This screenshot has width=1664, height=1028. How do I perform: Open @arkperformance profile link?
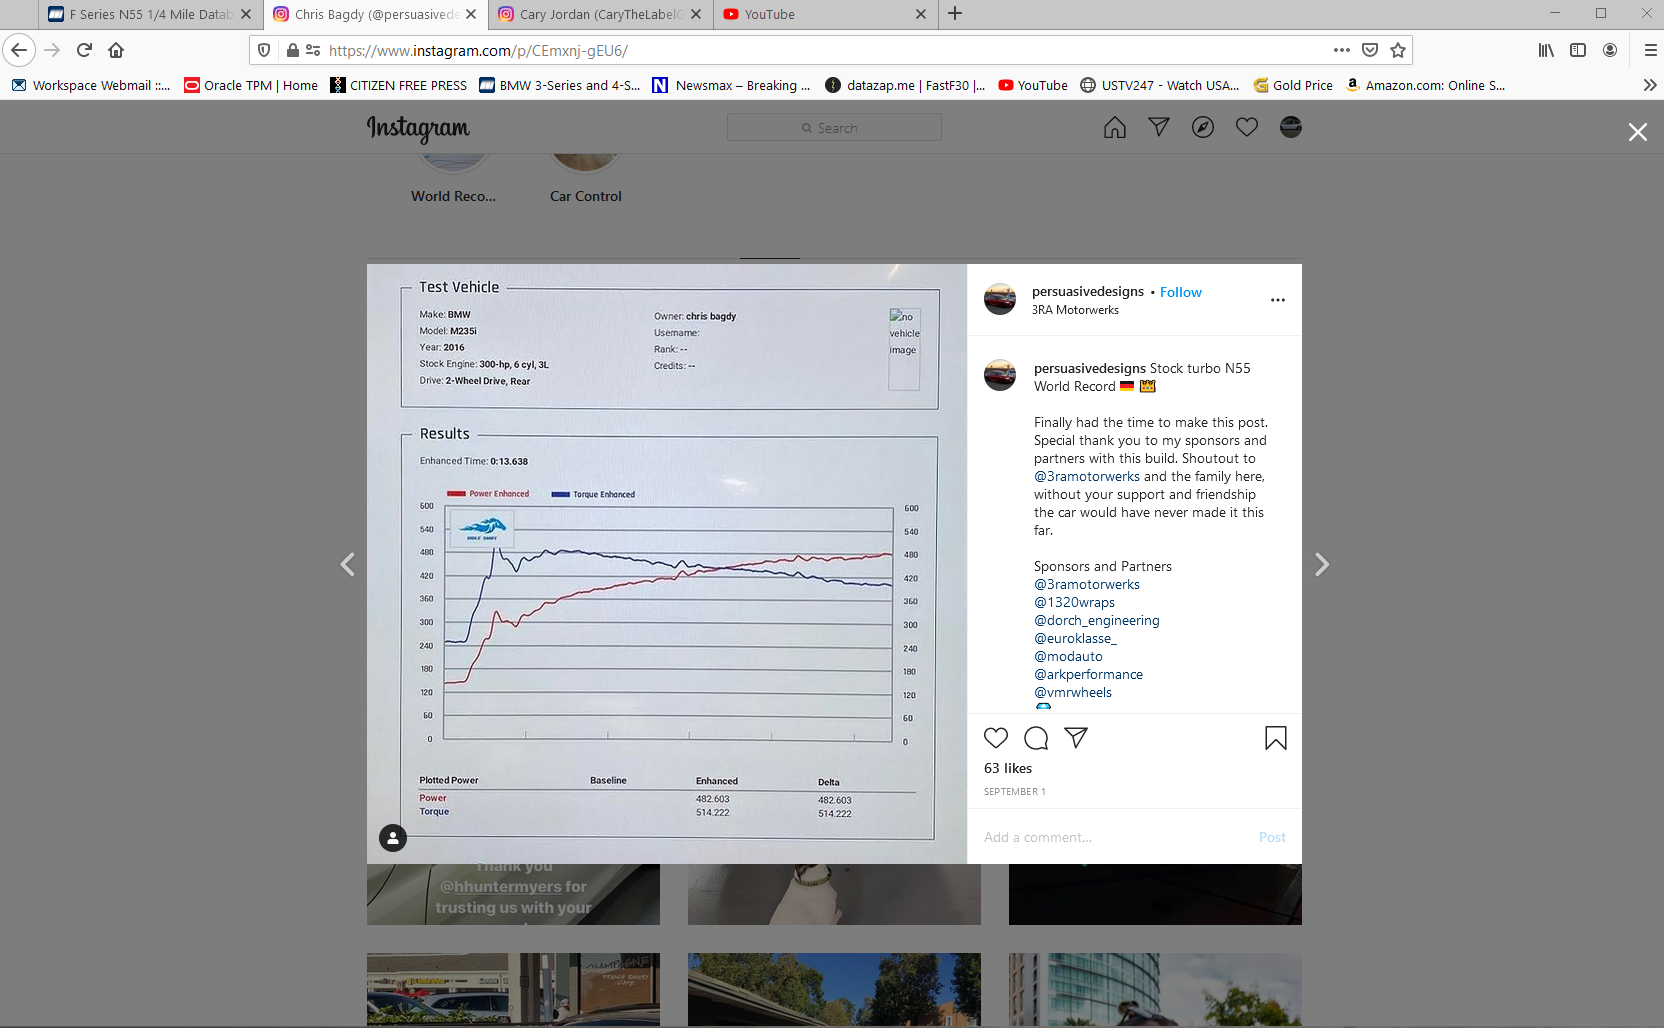coord(1088,674)
